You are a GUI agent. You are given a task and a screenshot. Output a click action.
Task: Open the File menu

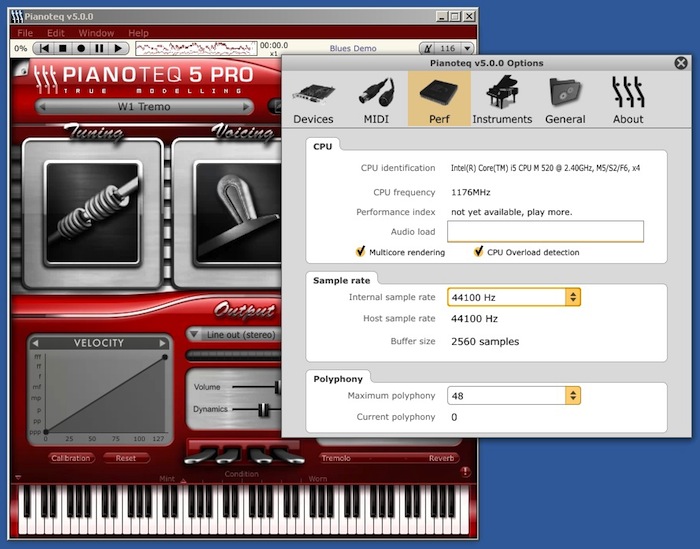tap(25, 33)
